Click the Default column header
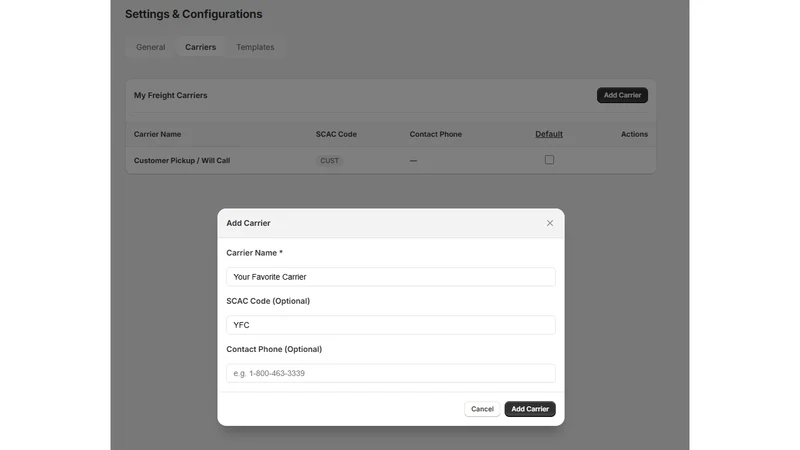 click(x=549, y=134)
